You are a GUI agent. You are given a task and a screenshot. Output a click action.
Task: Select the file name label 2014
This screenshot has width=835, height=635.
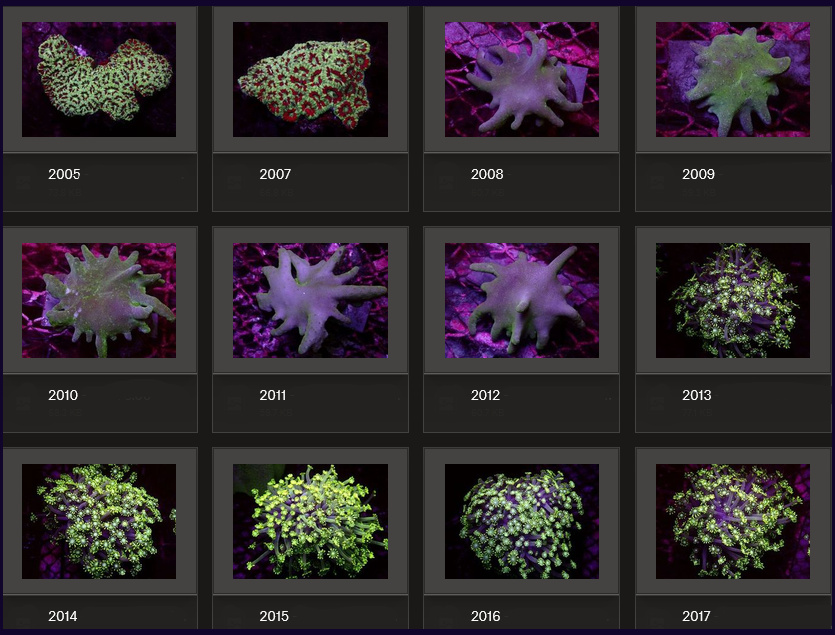click(x=63, y=616)
